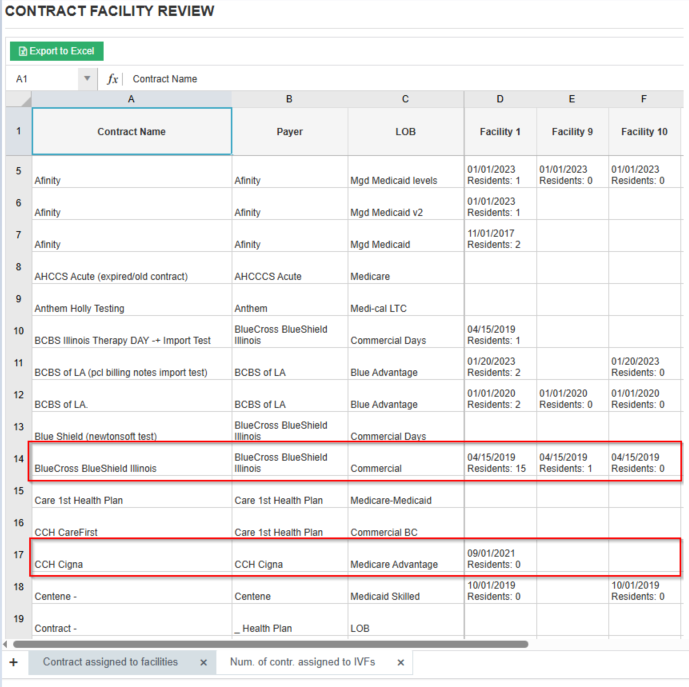The image size is (689, 687).
Task: Select column C header
Action: 406,99
